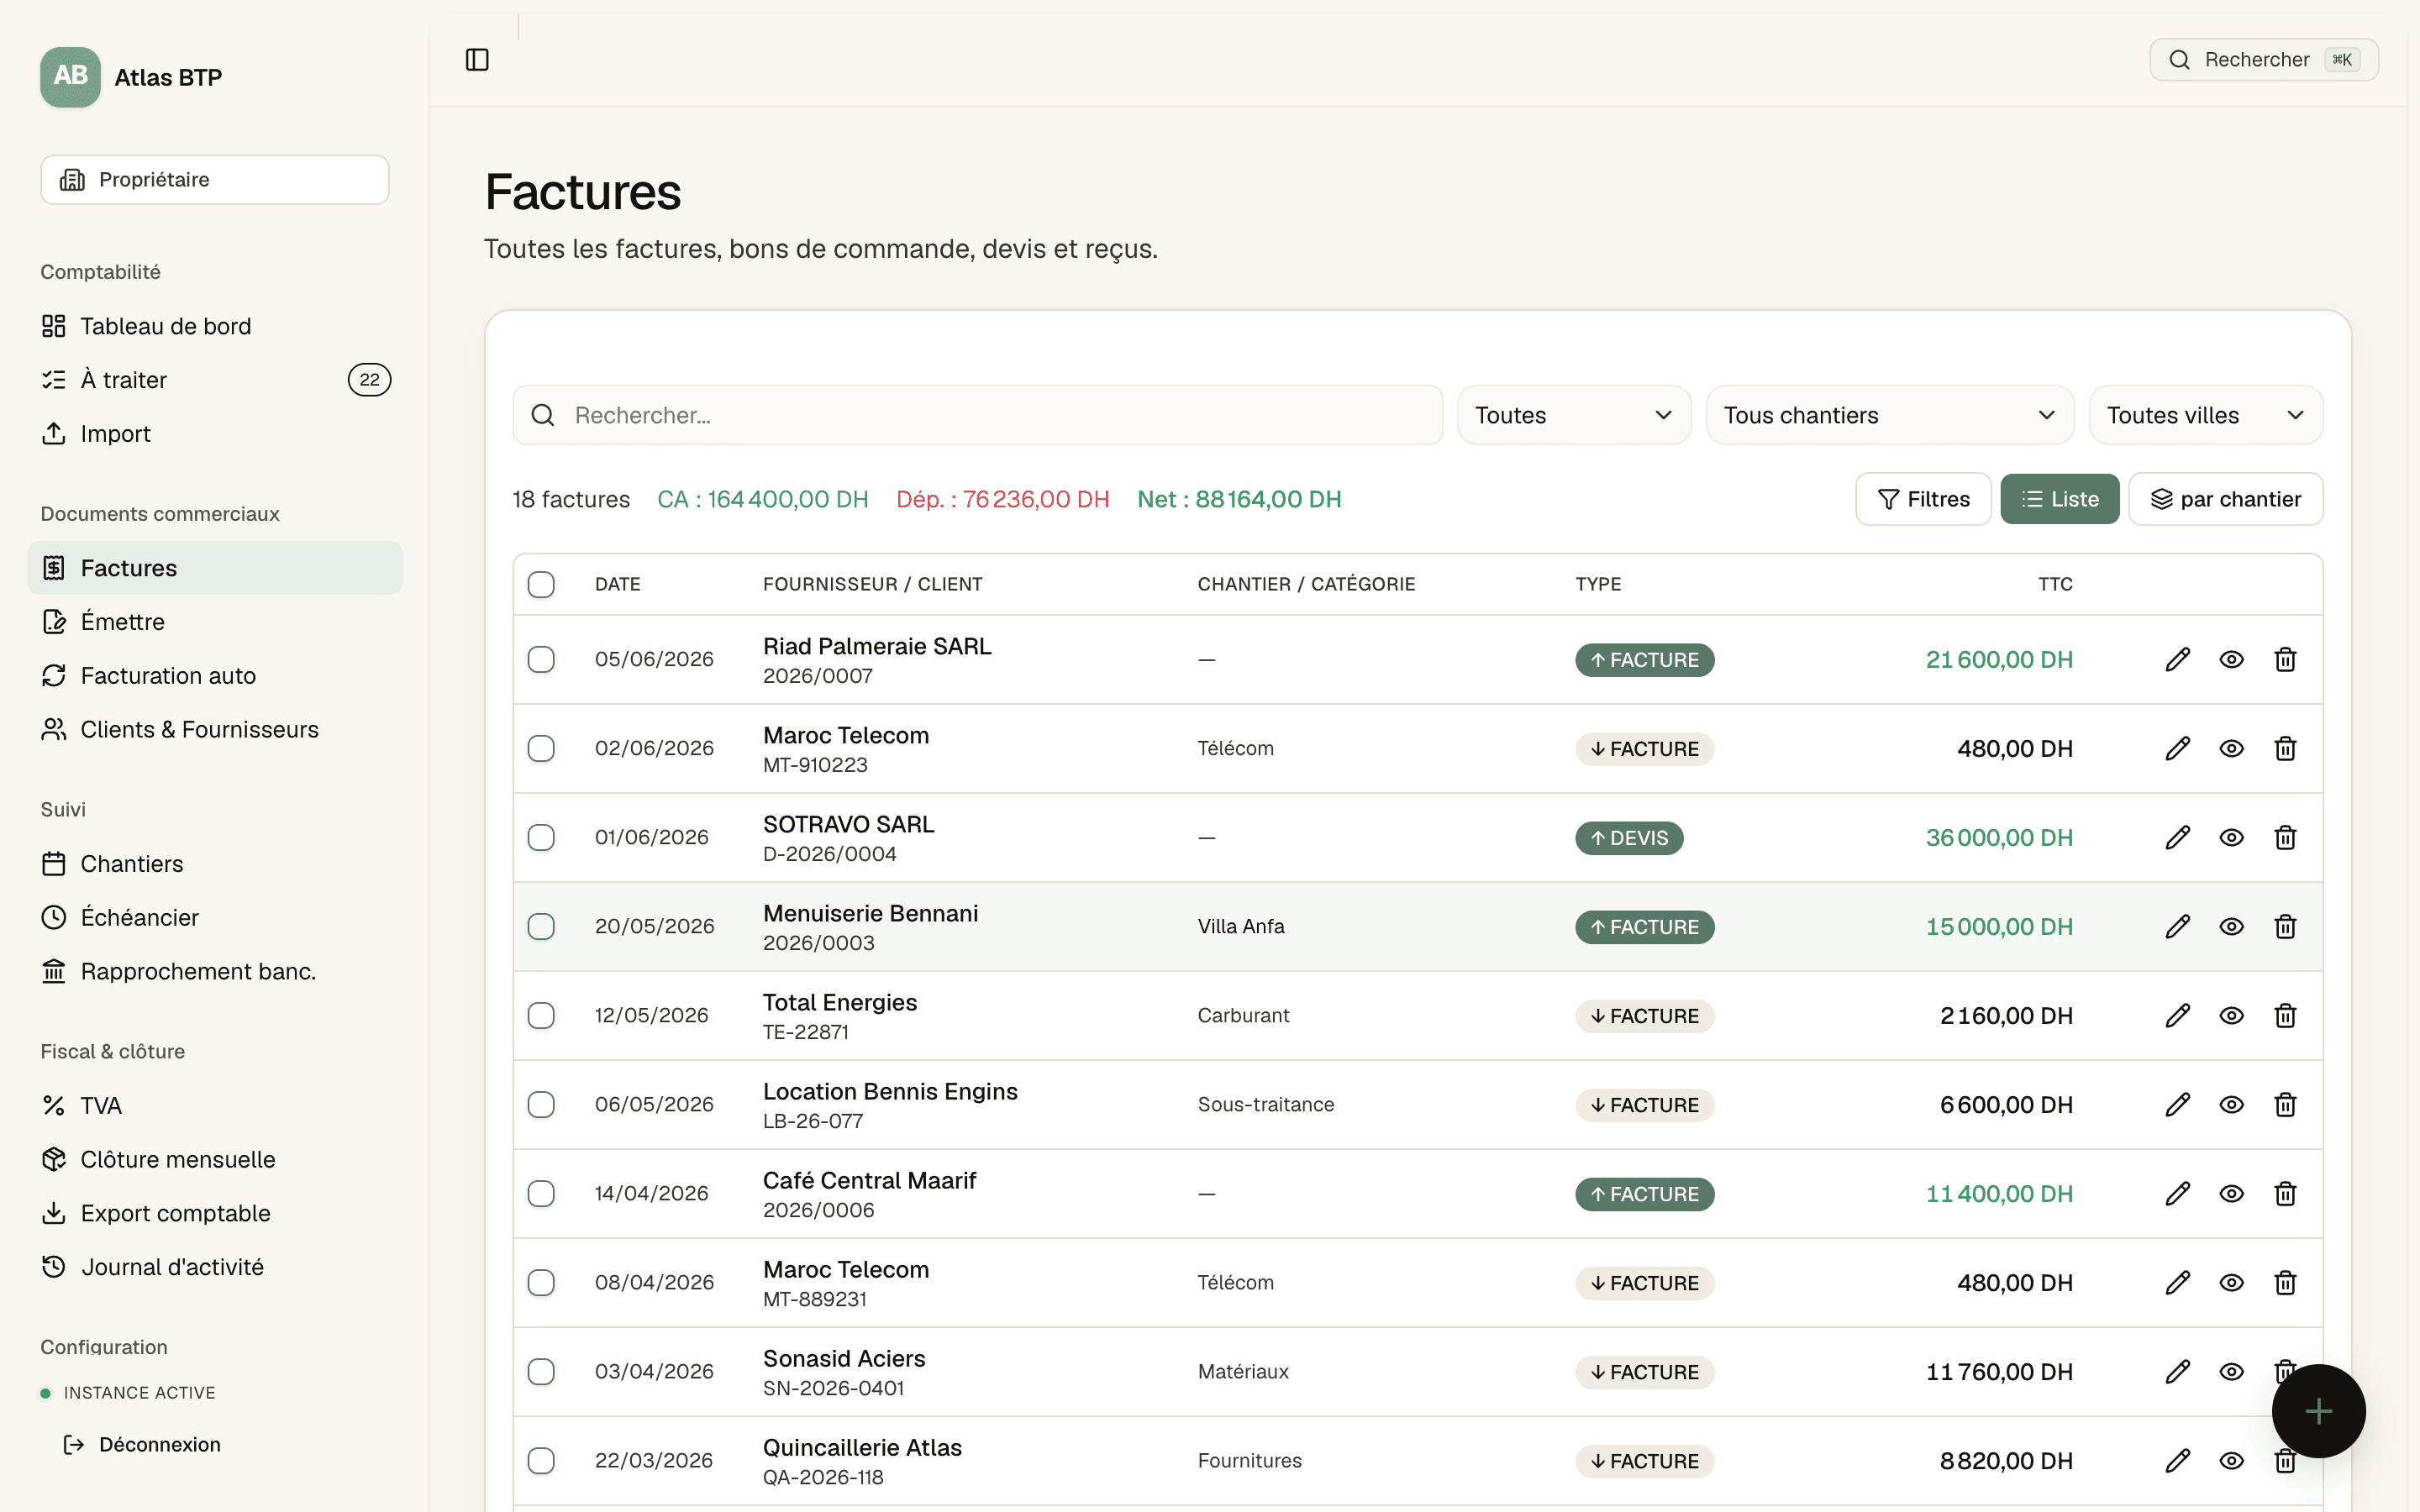The width and height of the screenshot is (2420, 1512).
Task: Click the Filtres button
Action: tap(1922, 499)
